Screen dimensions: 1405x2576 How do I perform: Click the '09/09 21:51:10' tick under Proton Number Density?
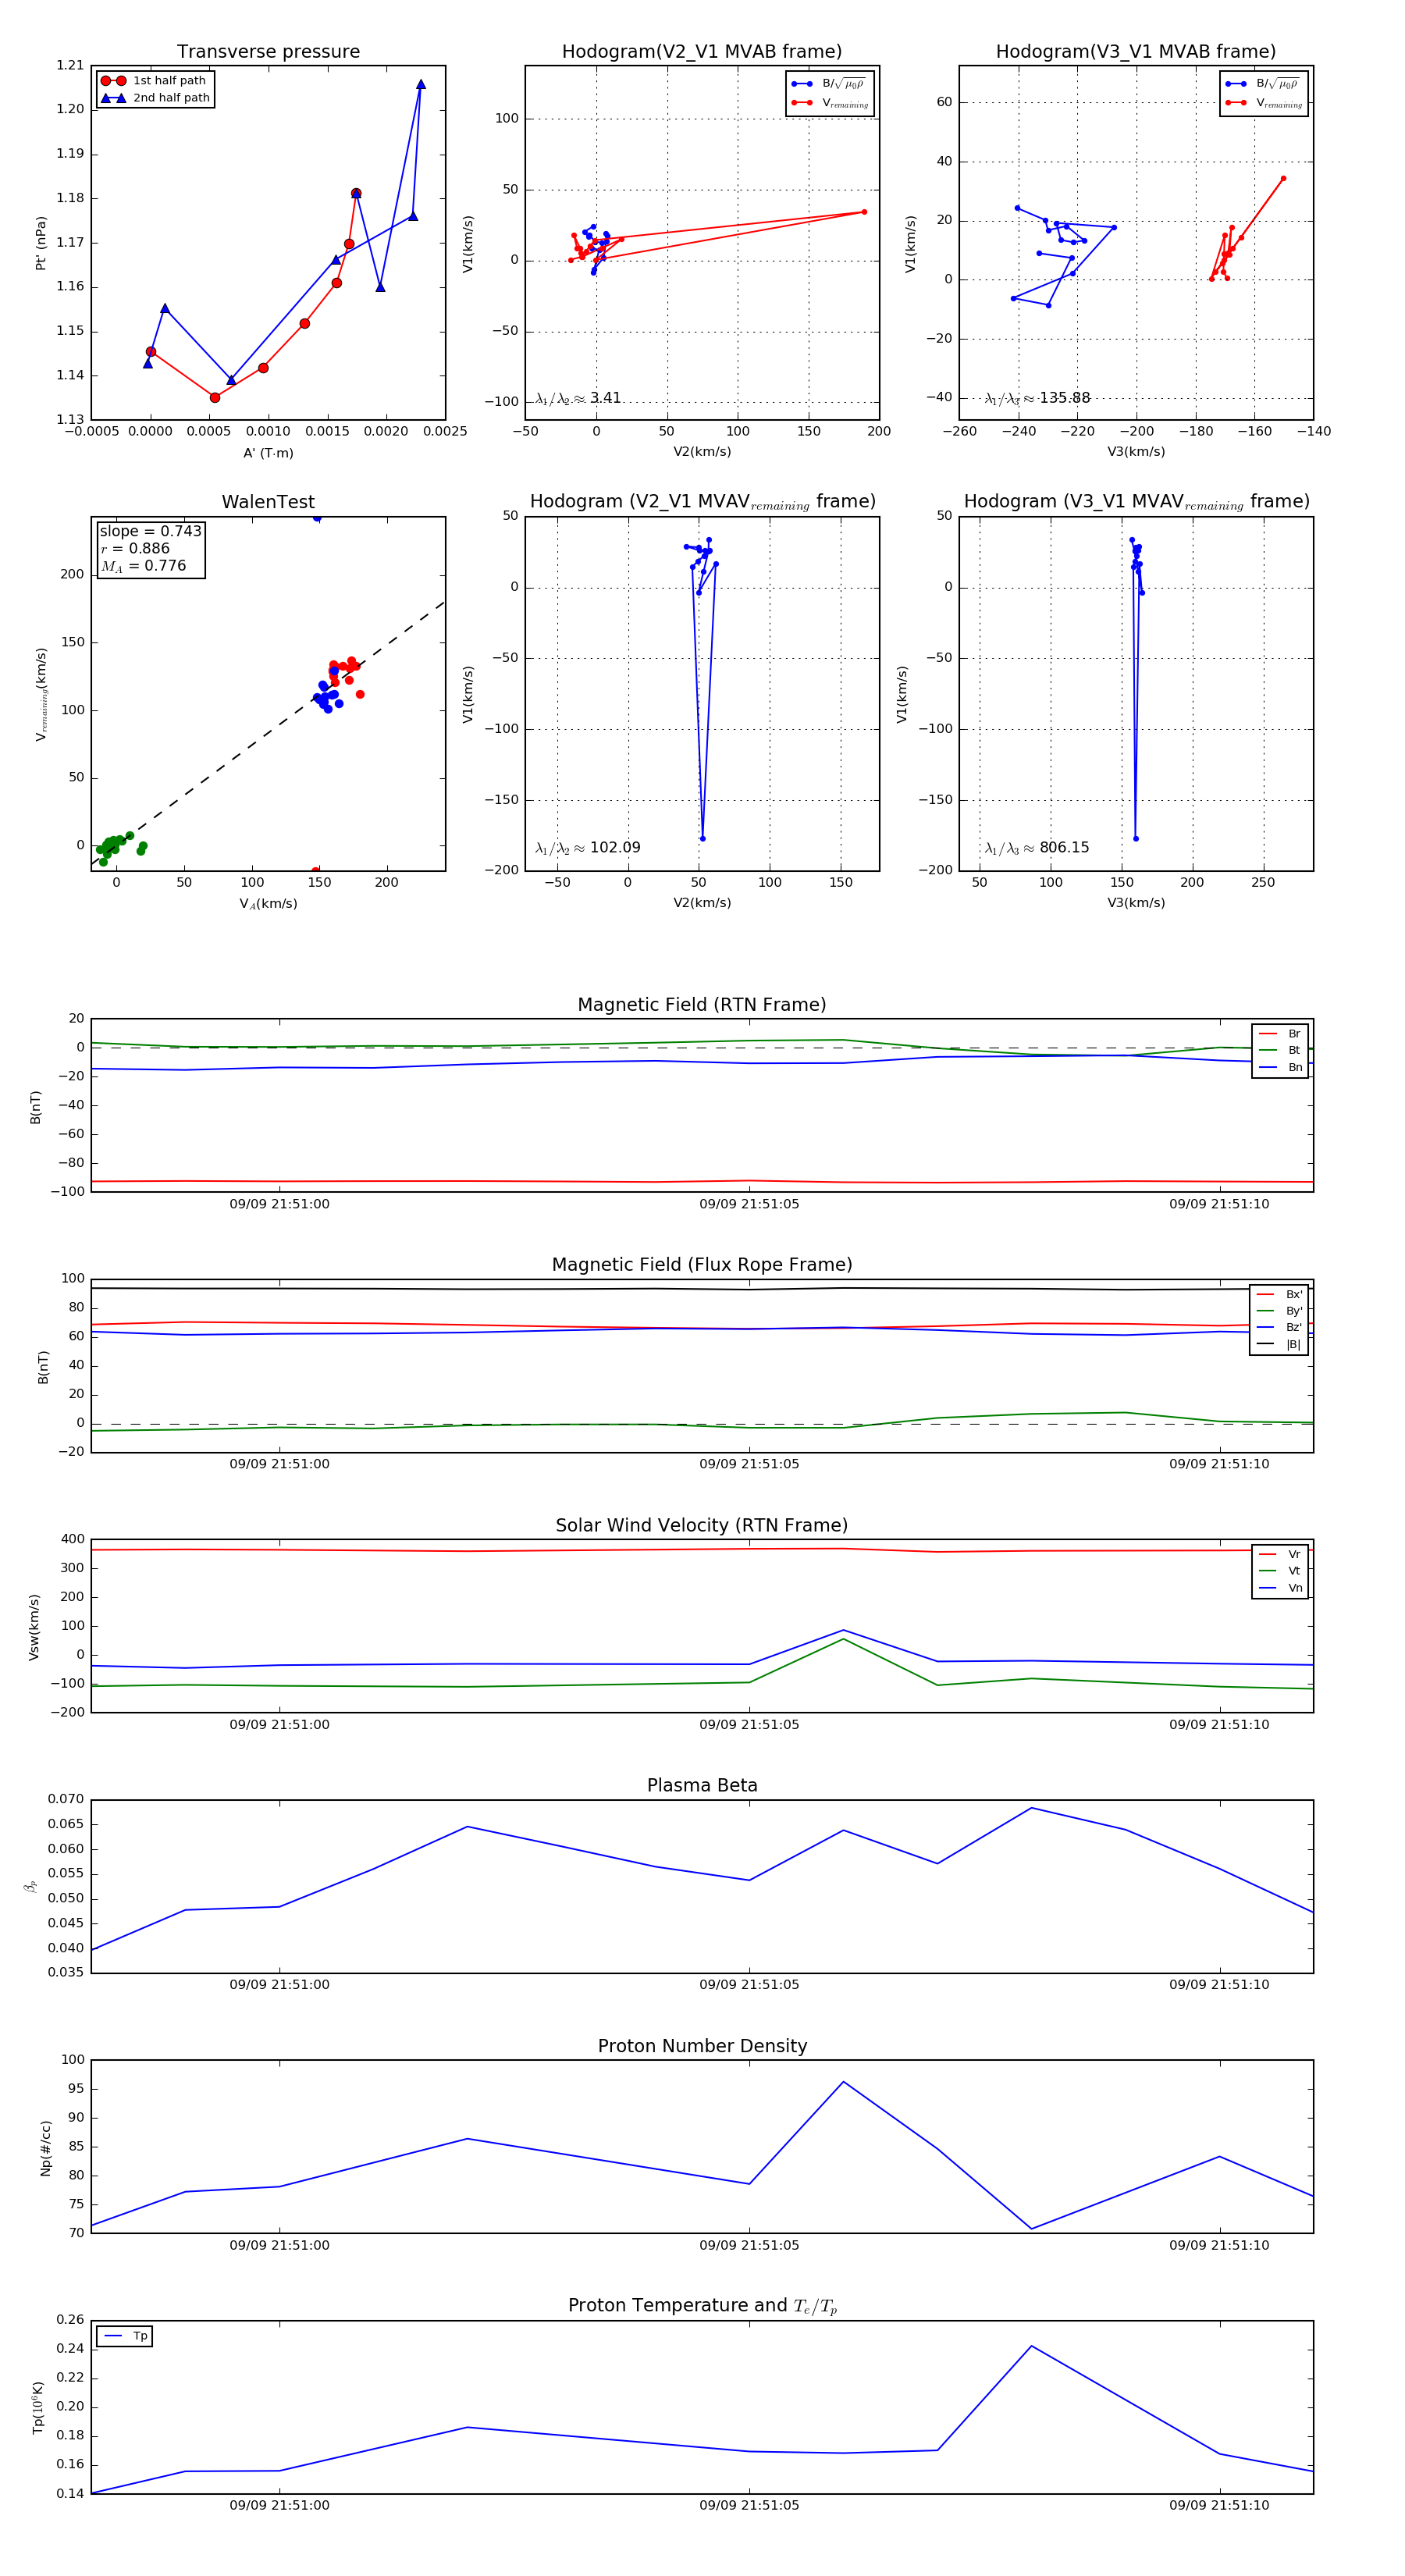1219,2245
